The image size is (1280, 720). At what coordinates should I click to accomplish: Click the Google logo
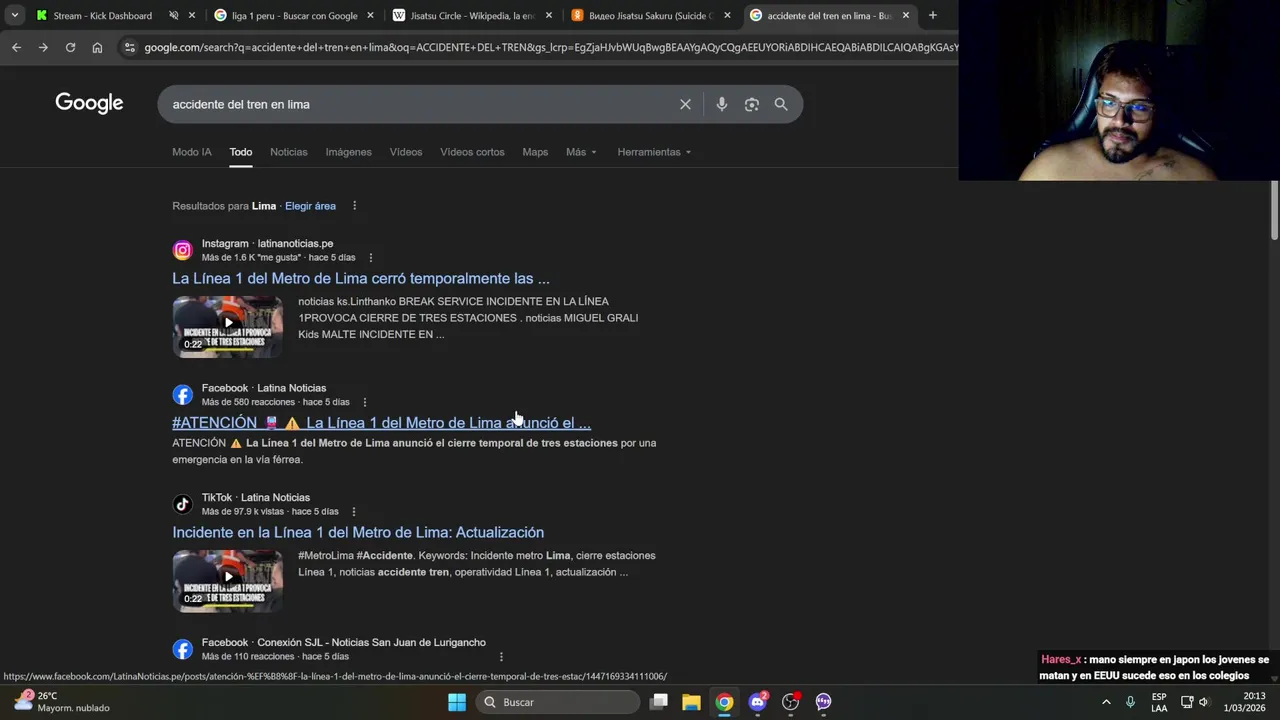coord(89,103)
